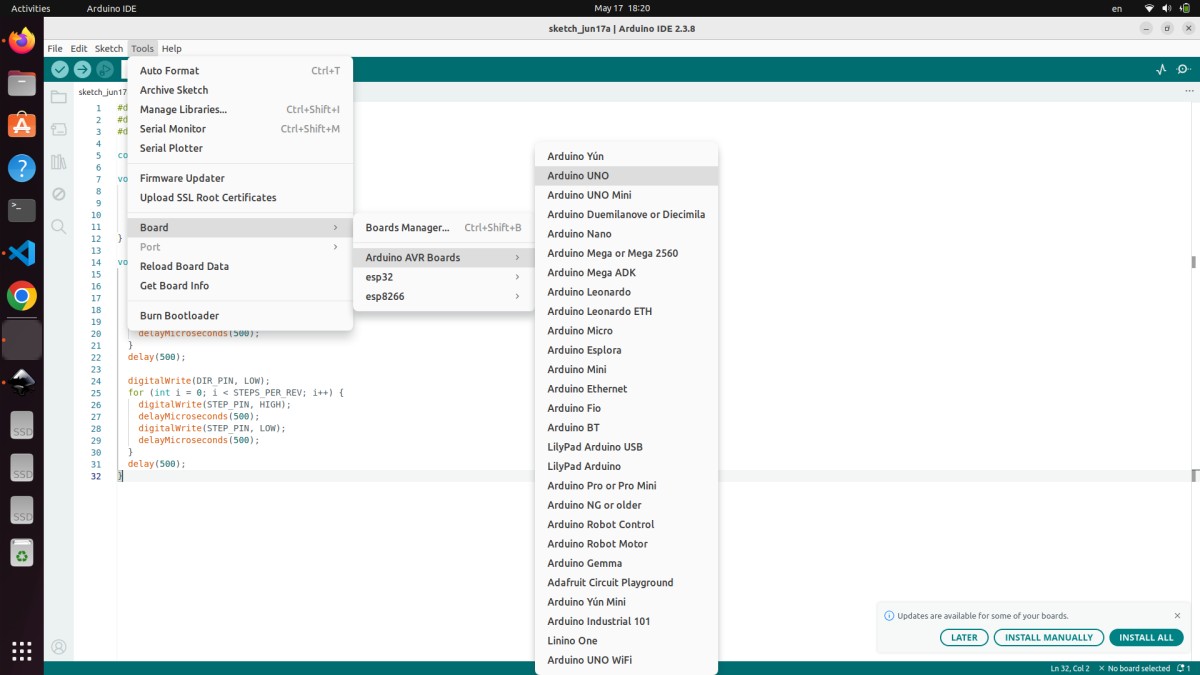
Task: Open the system power menu icon
Action: tap(1186, 8)
